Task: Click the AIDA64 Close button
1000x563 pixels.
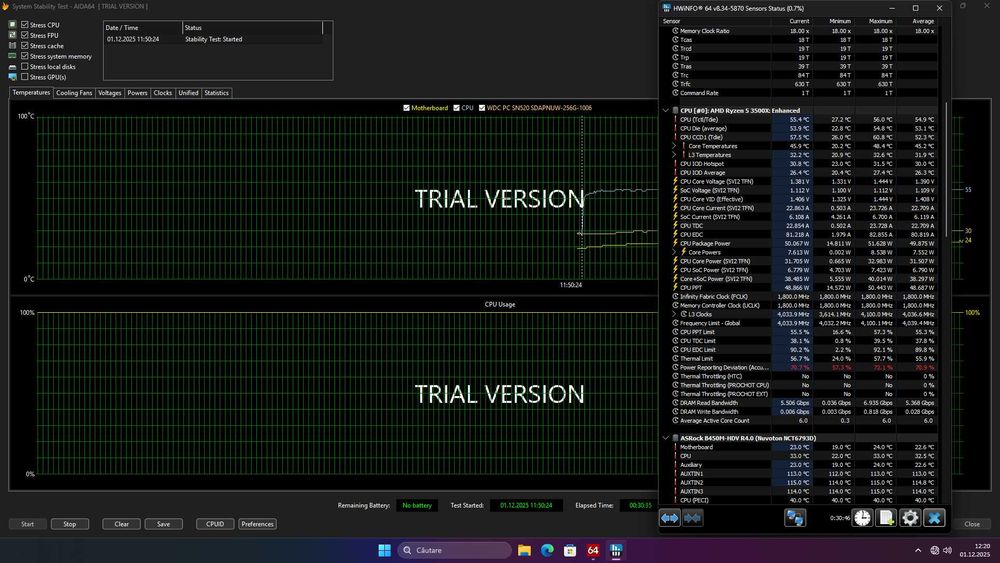Action: point(972,524)
